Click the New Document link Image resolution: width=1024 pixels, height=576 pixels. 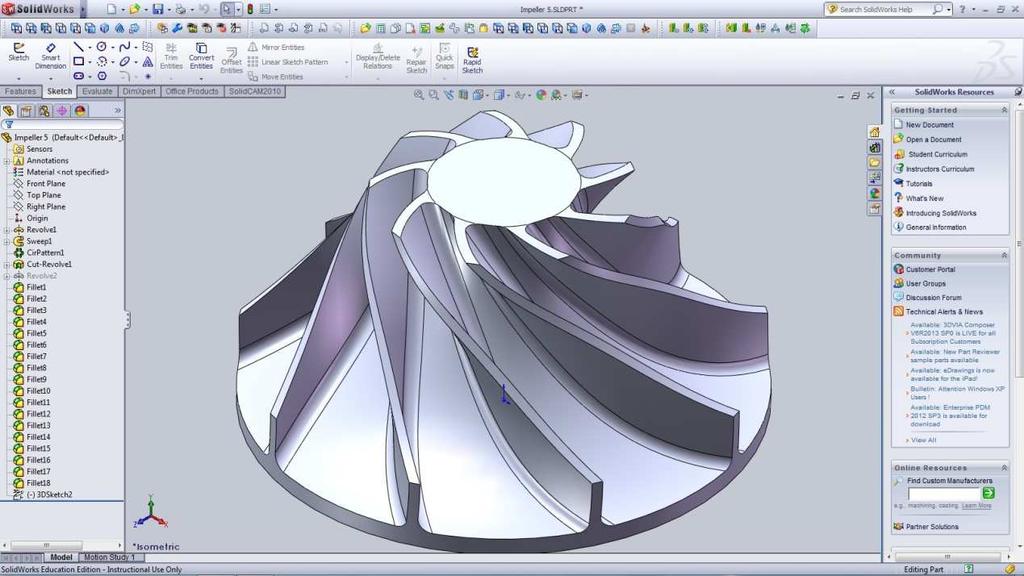pyautogui.click(x=929, y=125)
